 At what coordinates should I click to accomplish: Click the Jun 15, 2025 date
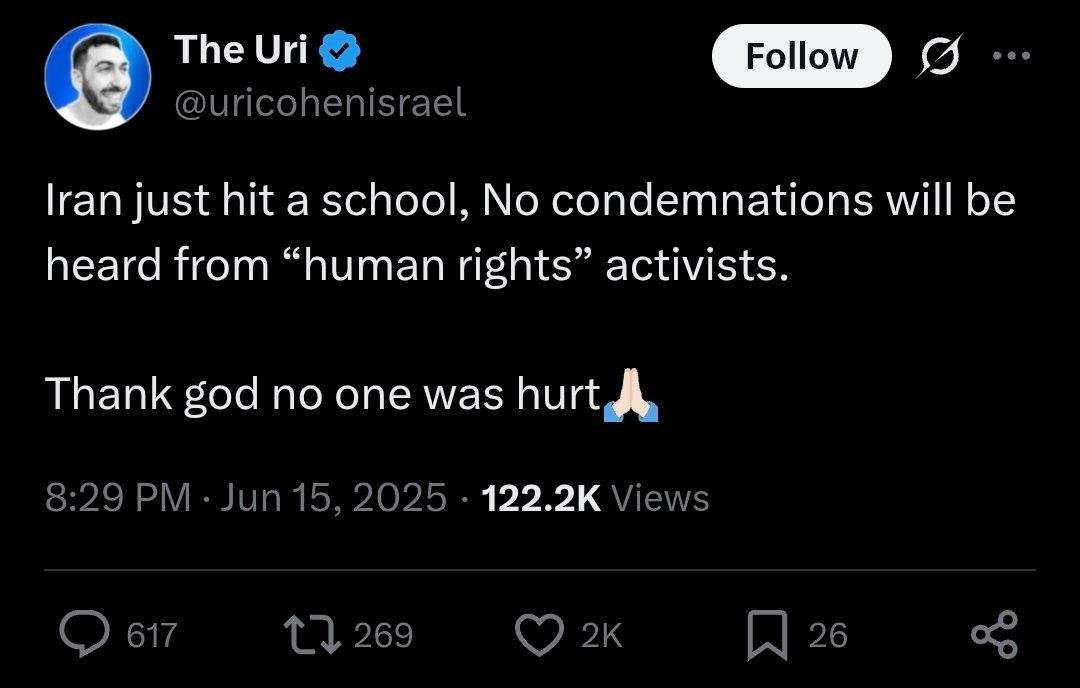coord(331,498)
